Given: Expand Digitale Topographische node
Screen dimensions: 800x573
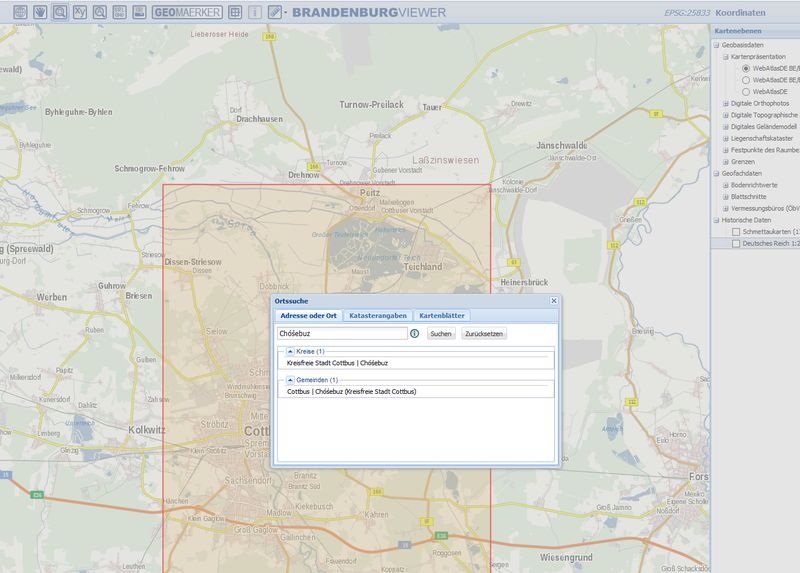Looking at the screenshot, I should 726,115.
